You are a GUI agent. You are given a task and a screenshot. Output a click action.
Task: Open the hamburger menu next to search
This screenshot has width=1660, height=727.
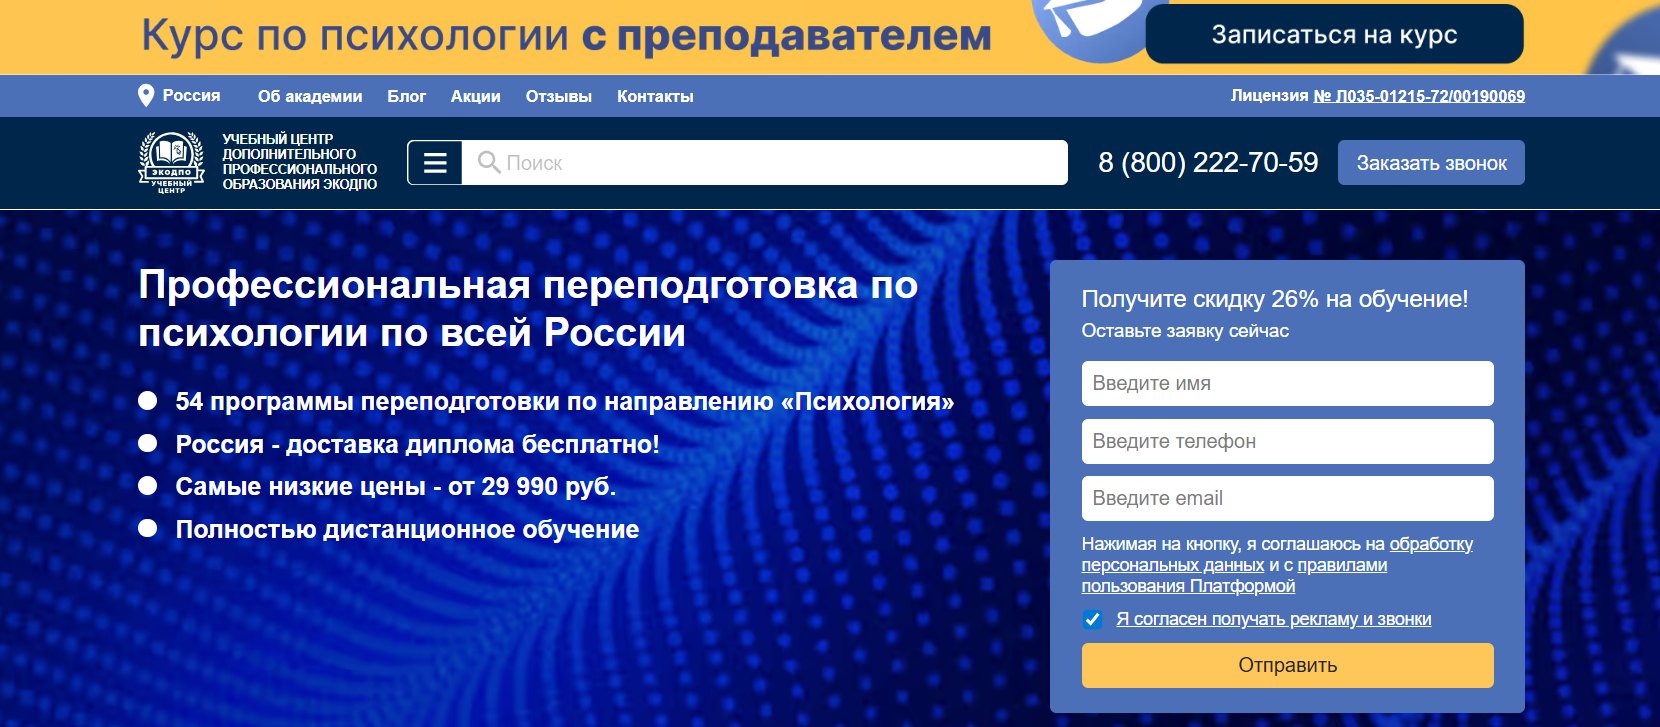pos(435,163)
